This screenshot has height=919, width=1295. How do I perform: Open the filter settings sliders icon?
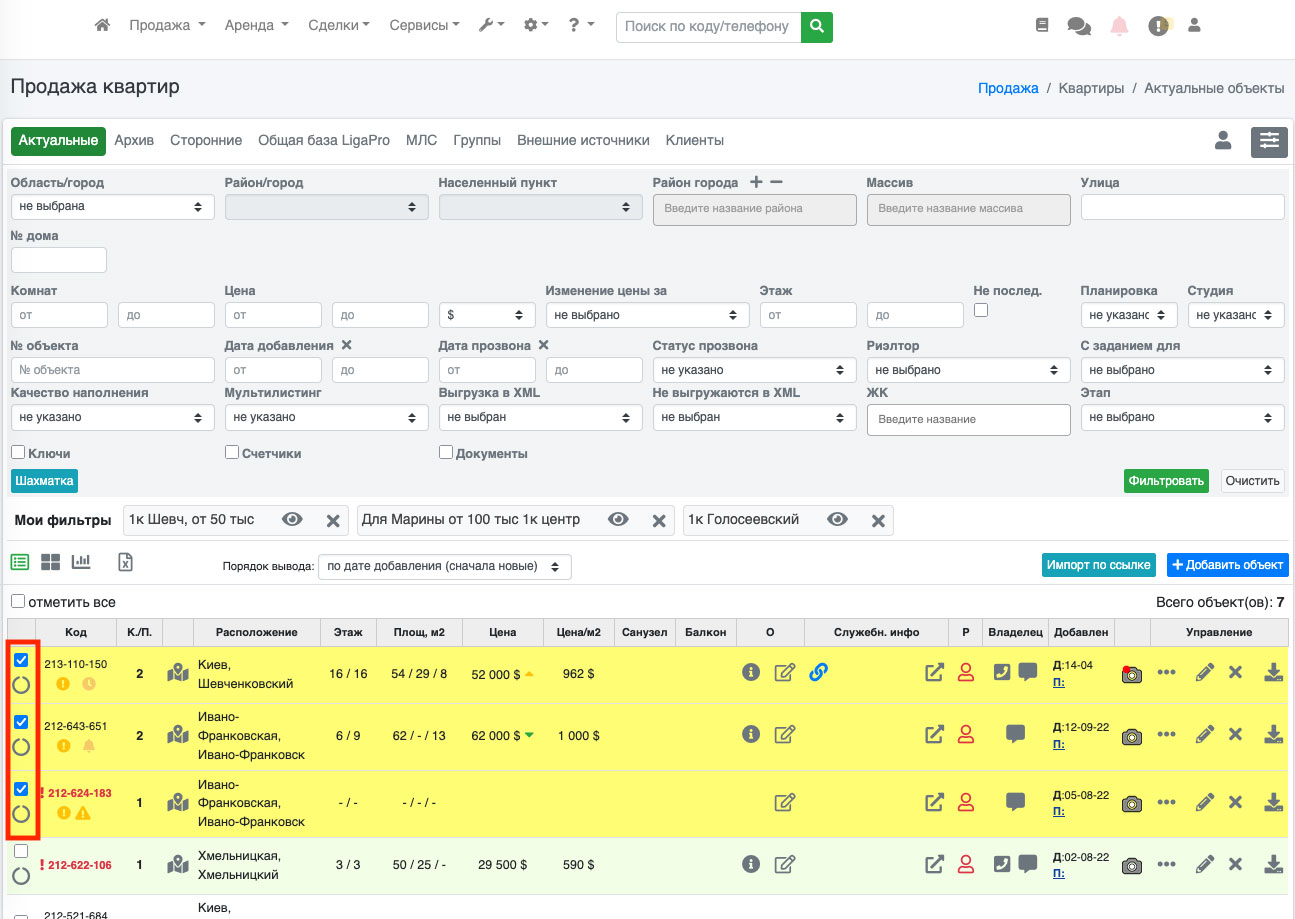point(1269,141)
